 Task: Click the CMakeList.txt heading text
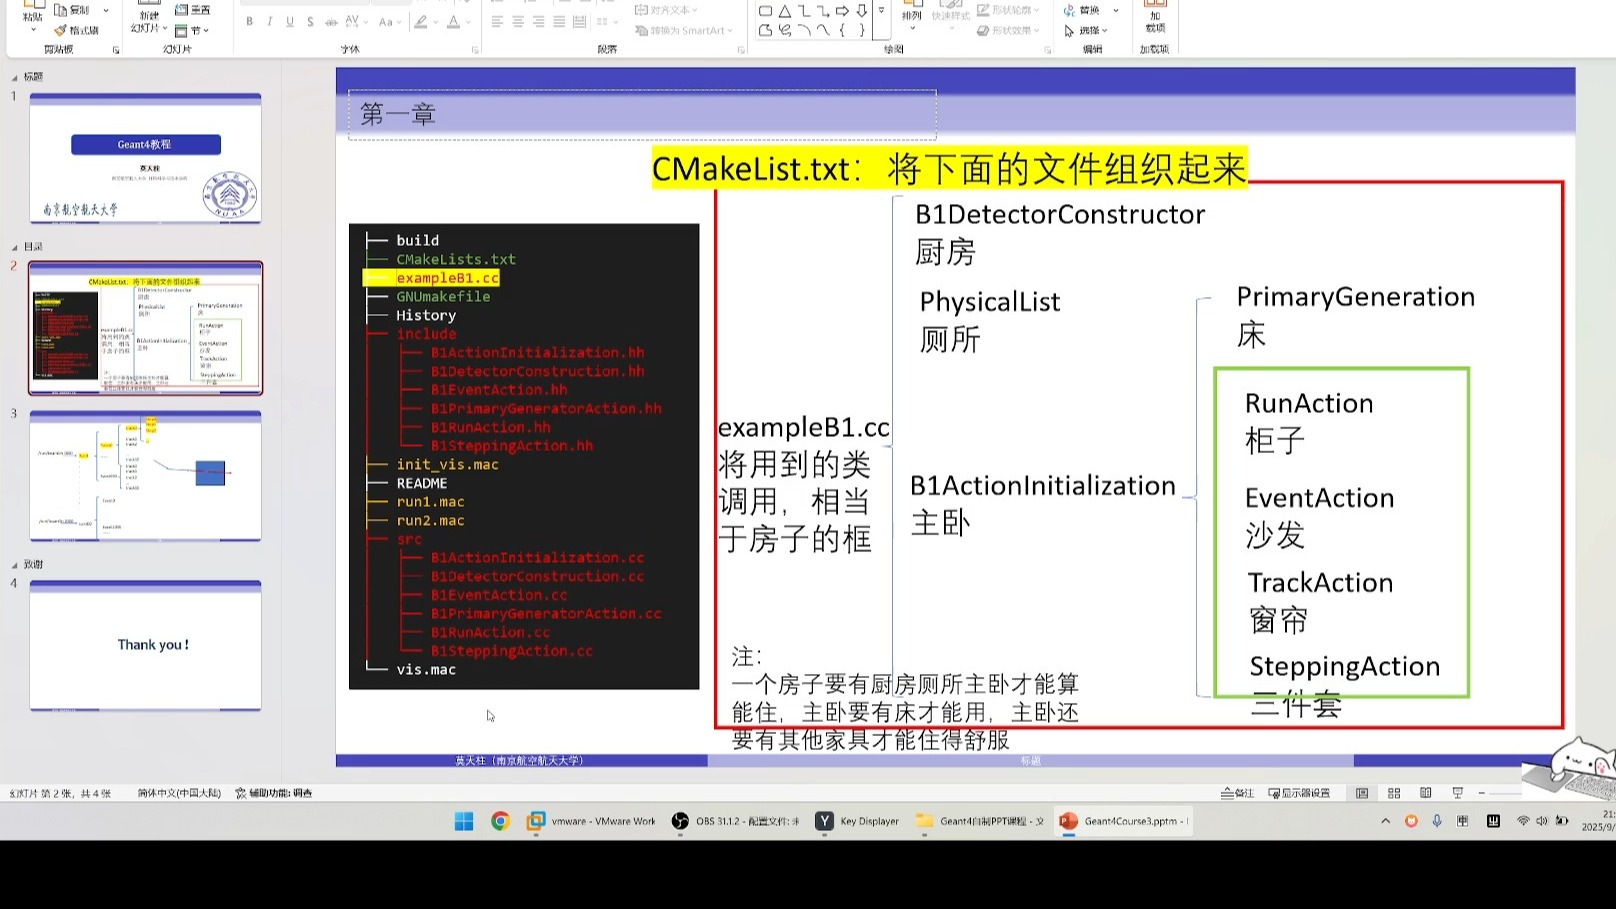click(x=948, y=168)
